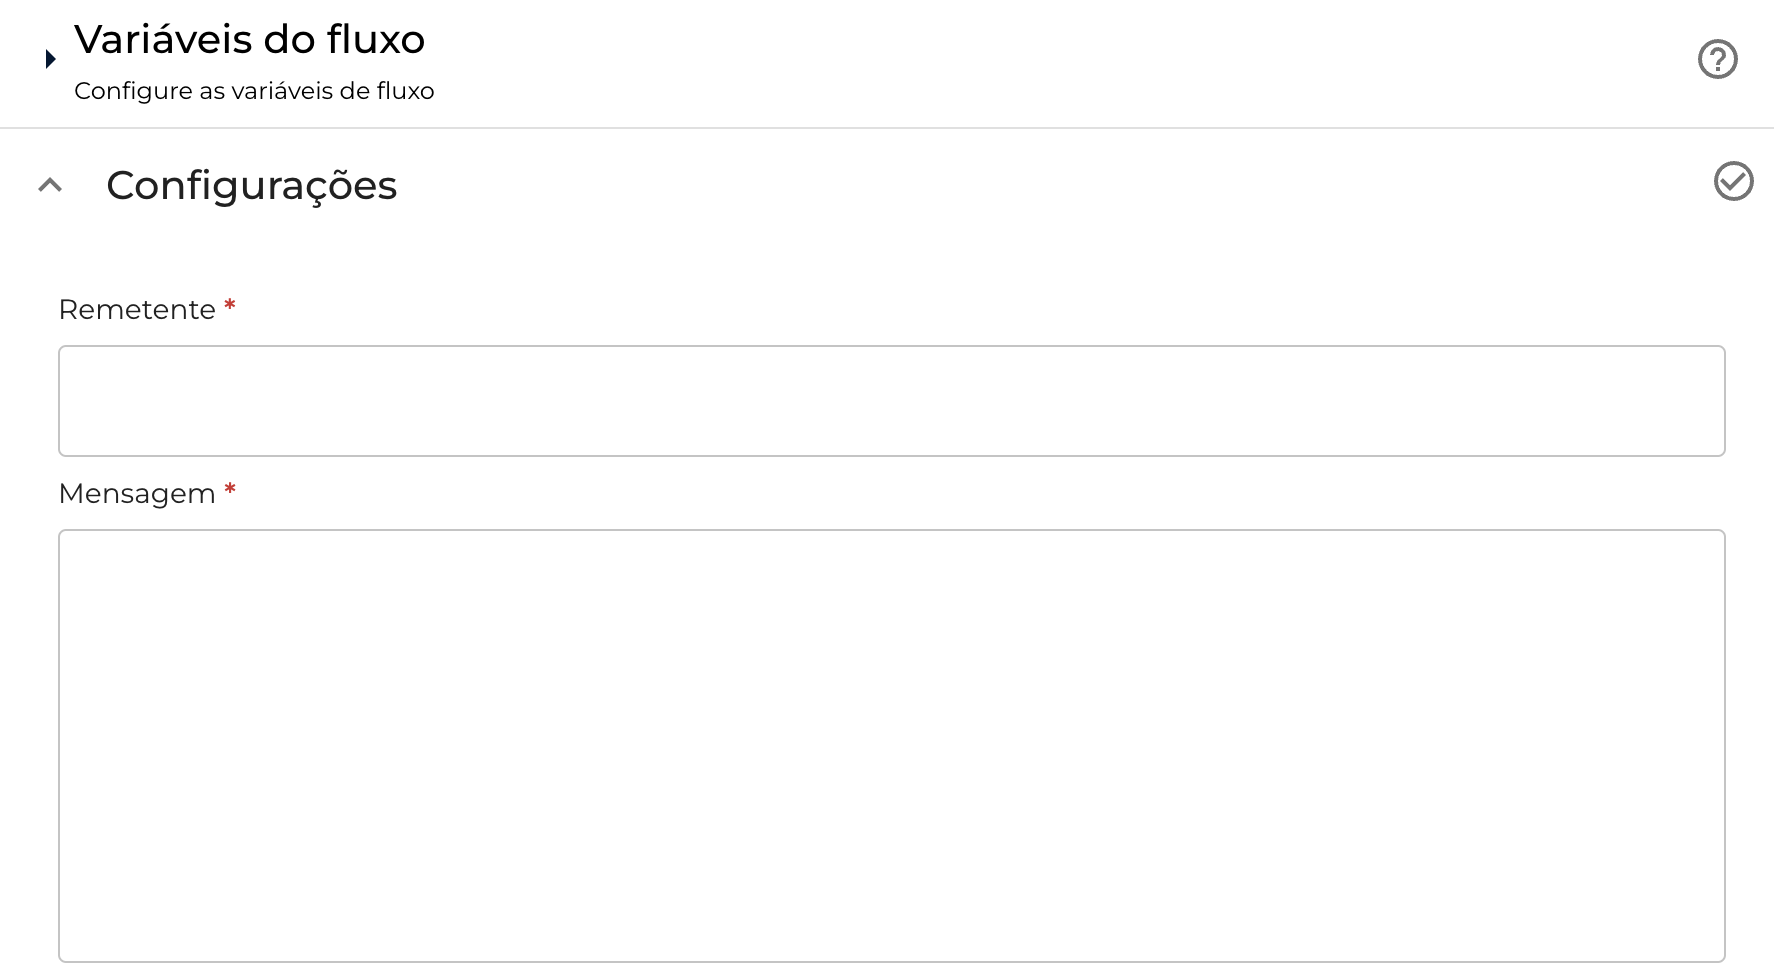Viewport: 1774px width, 976px height.
Task: Click the red asterisk next to Mensagem
Action: tap(230, 490)
